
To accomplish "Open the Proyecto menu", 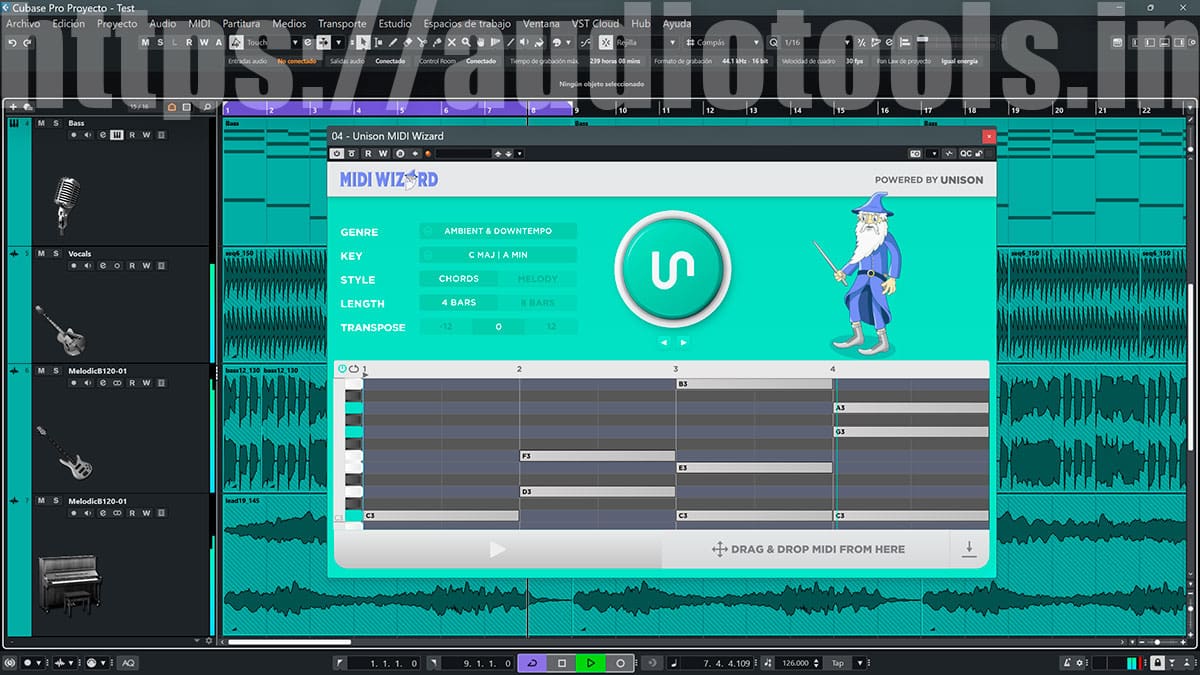I will (117, 23).
